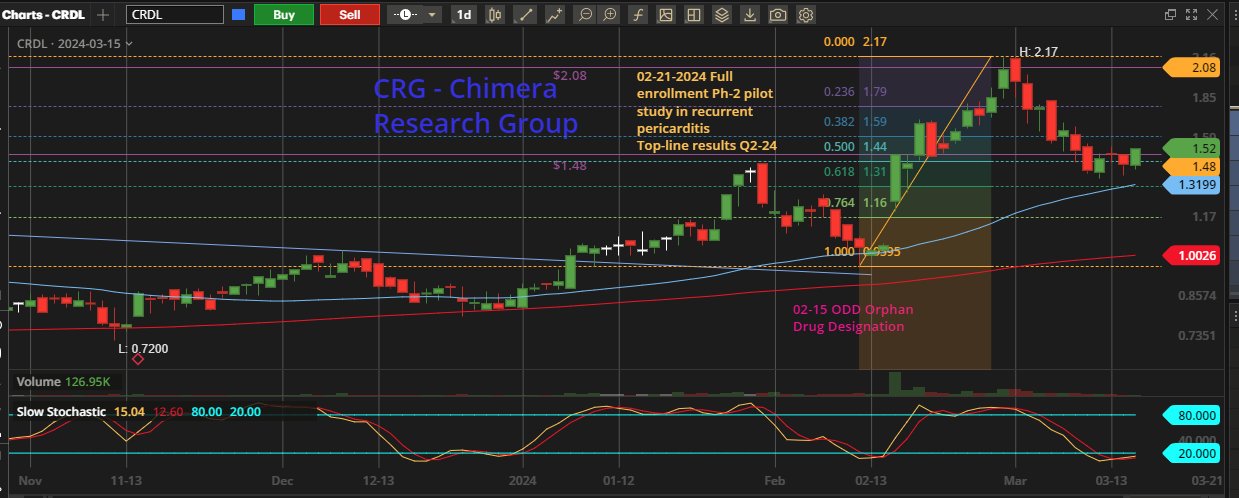Viewport: 1239px width, 498px height.
Task: Take chart snapshot with camera icon
Action: pos(778,15)
